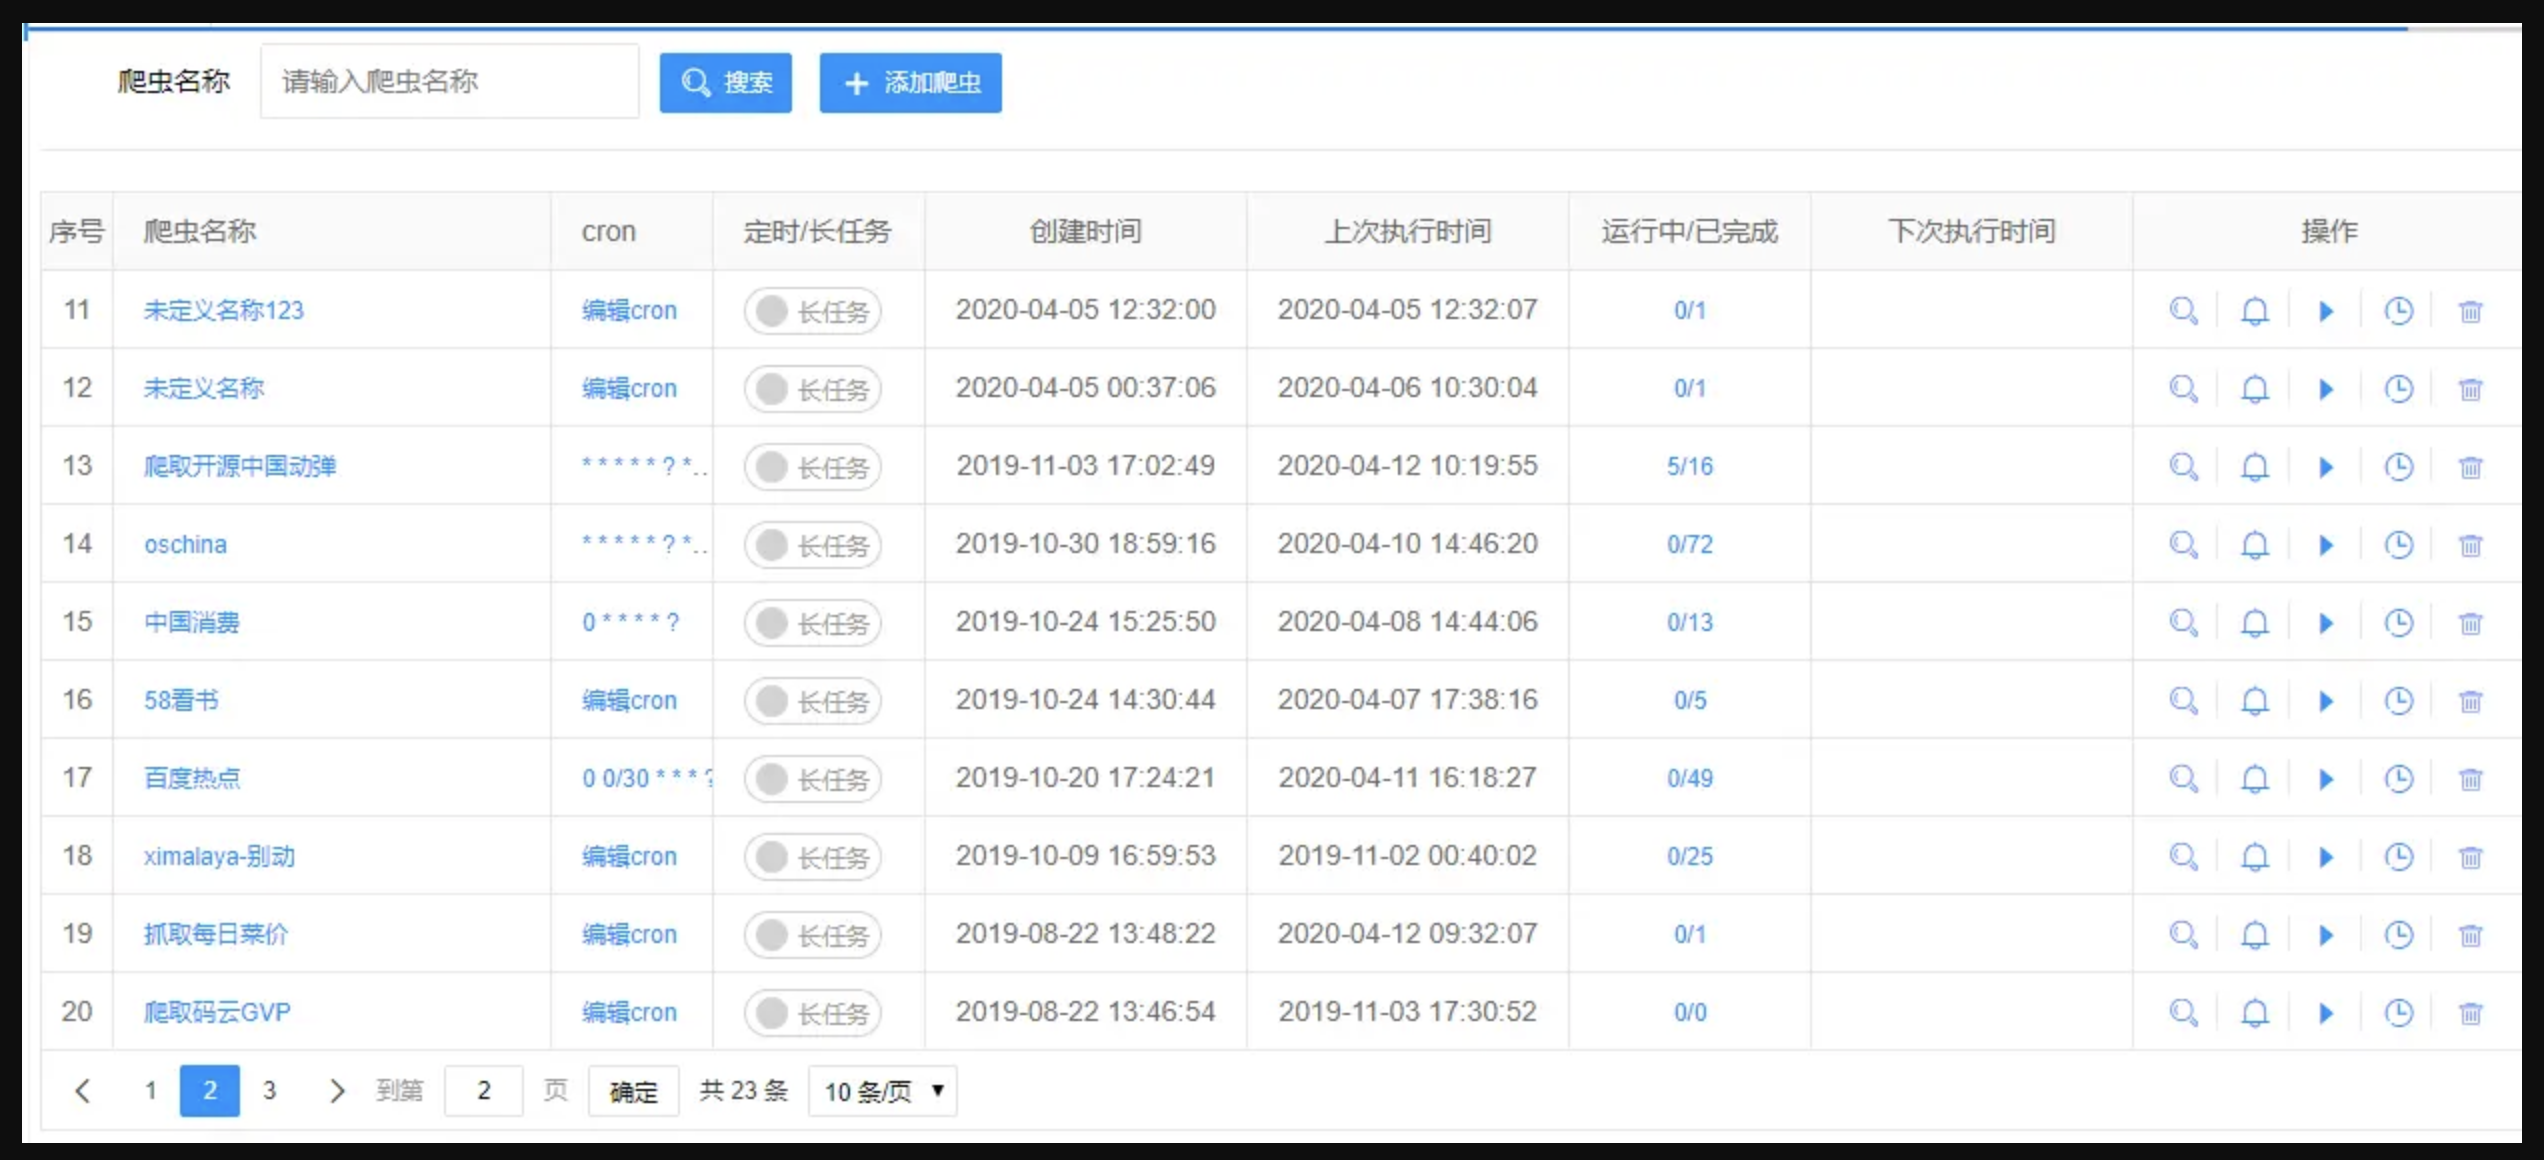Image resolution: width=2544 pixels, height=1160 pixels.
Task: Open the magnifier icon for ximalaya-别动 row
Action: (2183, 857)
